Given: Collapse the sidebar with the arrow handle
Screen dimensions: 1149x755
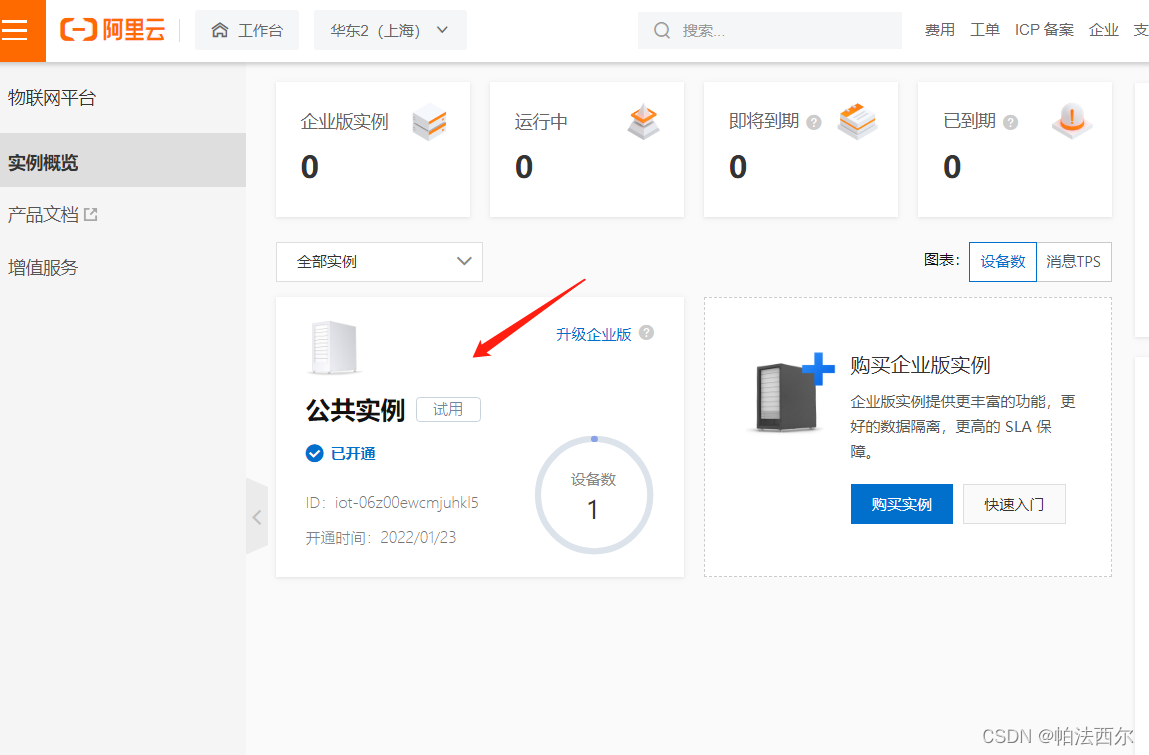Looking at the screenshot, I should [x=256, y=517].
